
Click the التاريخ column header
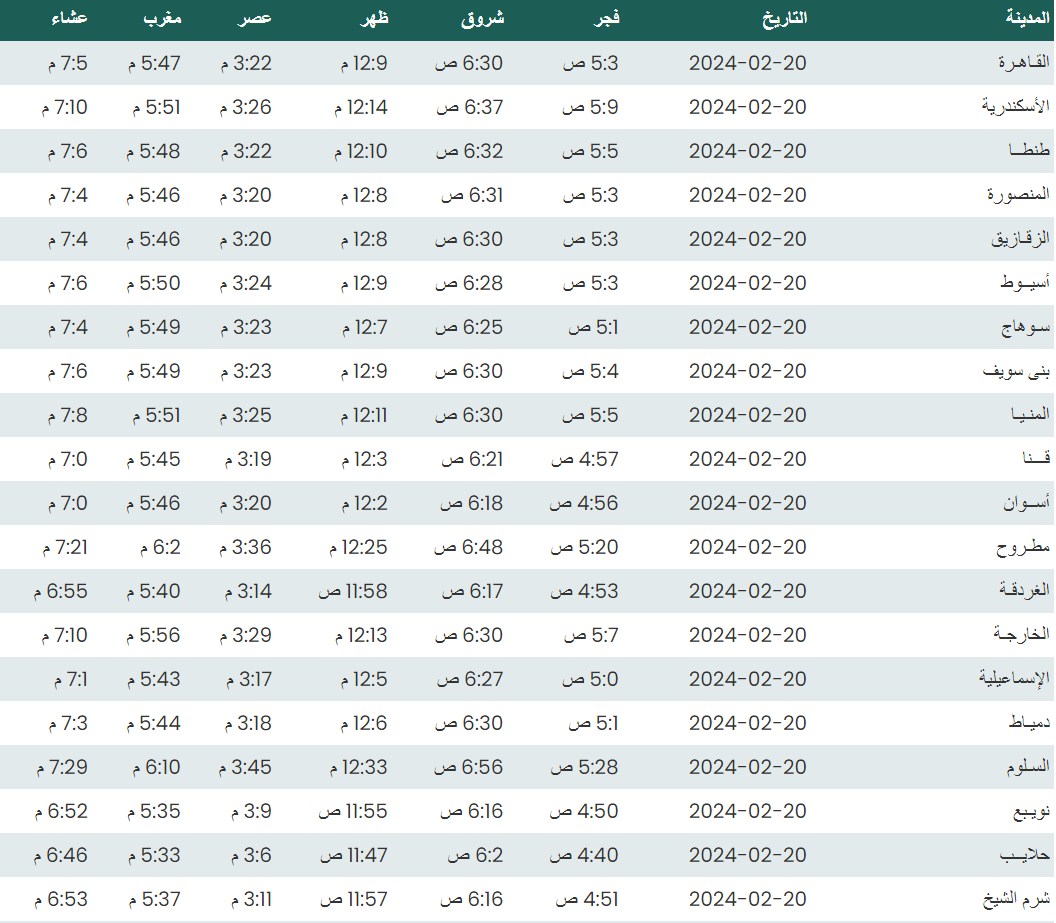click(784, 18)
